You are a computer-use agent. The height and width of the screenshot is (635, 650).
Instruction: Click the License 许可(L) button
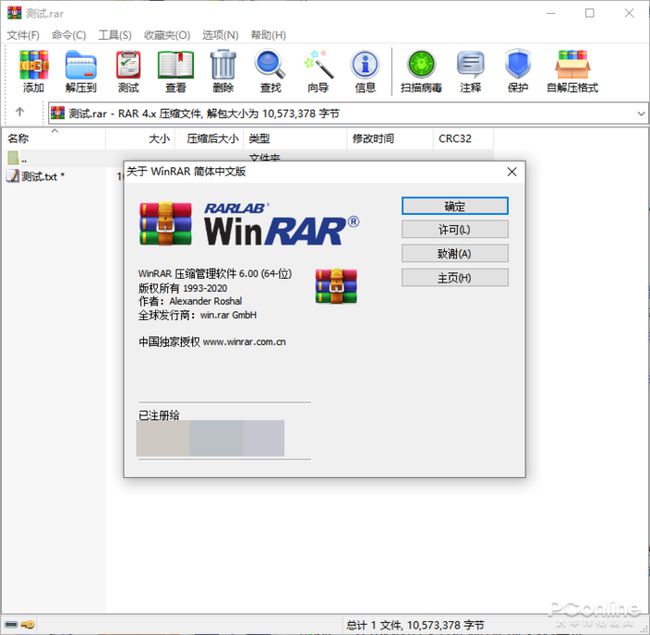[x=455, y=229]
